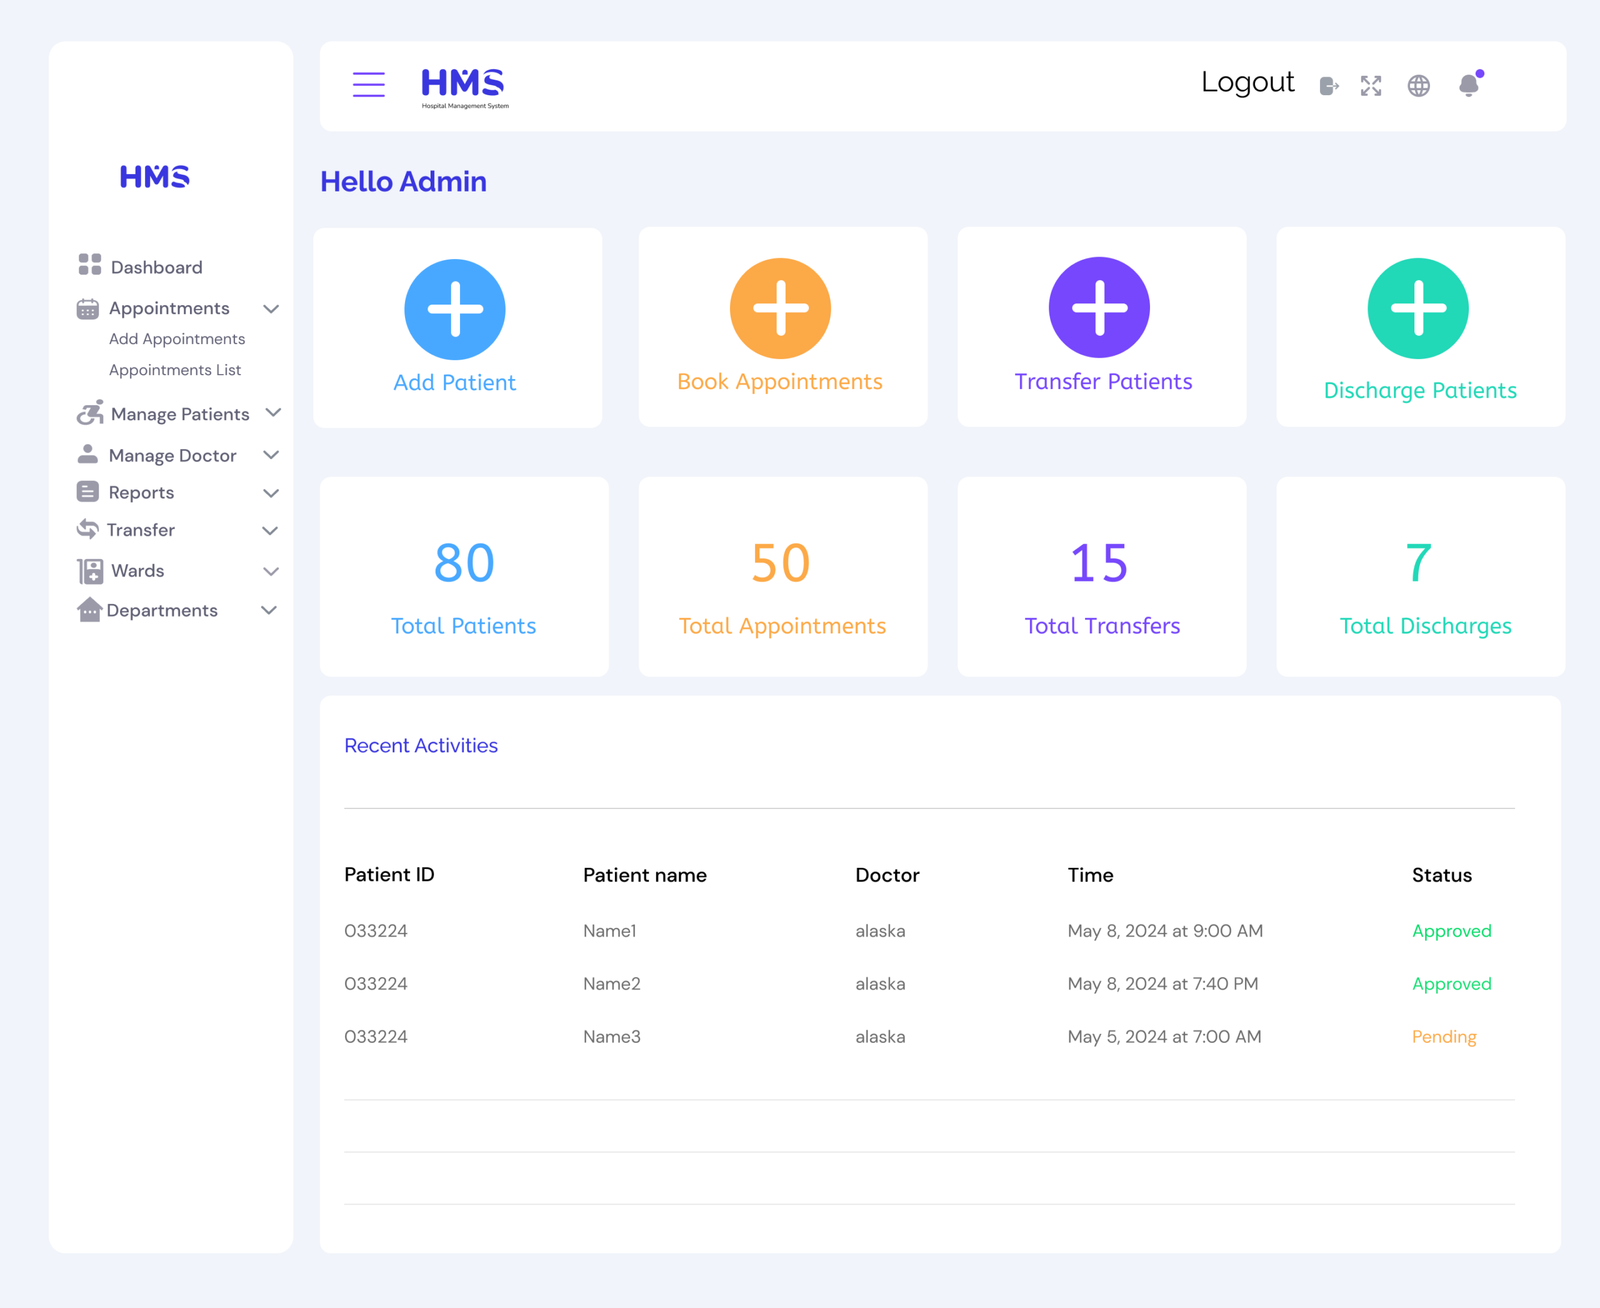Toggle fullscreen with the expand icon
Viewport: 1600px width, 1308px height.
click(1370, 86)
